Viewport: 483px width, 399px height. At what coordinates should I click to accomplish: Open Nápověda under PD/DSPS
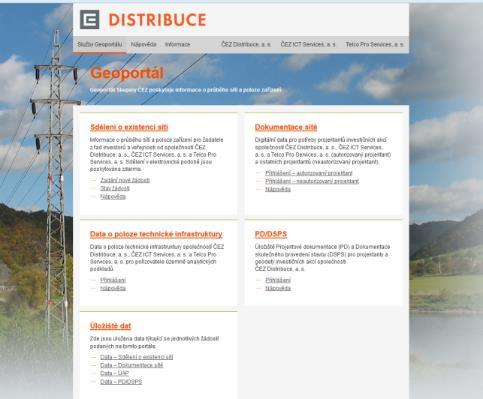coord(278,288)
